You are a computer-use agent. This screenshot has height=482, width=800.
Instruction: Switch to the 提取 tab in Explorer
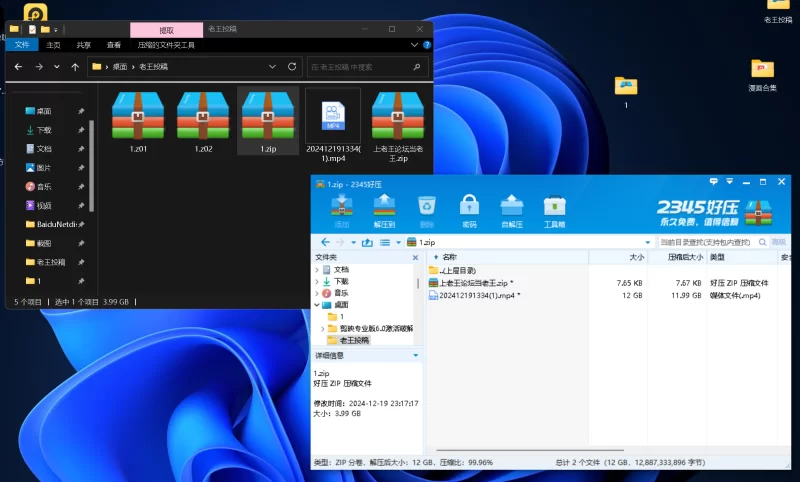coord(166,30)
